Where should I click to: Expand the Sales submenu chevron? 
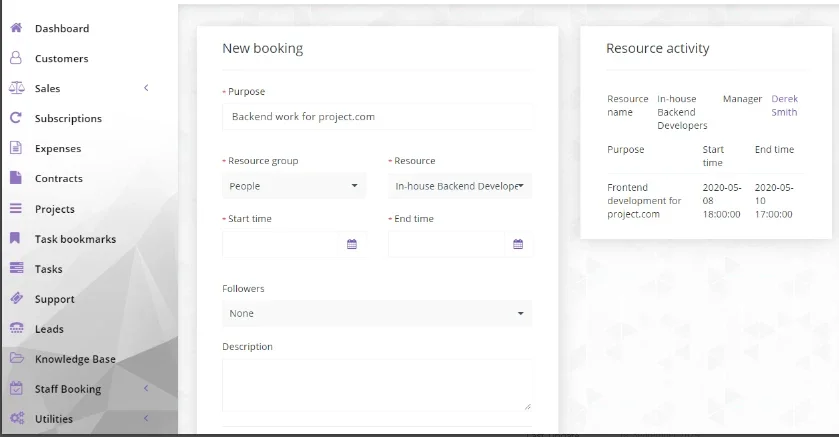coord(146,88)
